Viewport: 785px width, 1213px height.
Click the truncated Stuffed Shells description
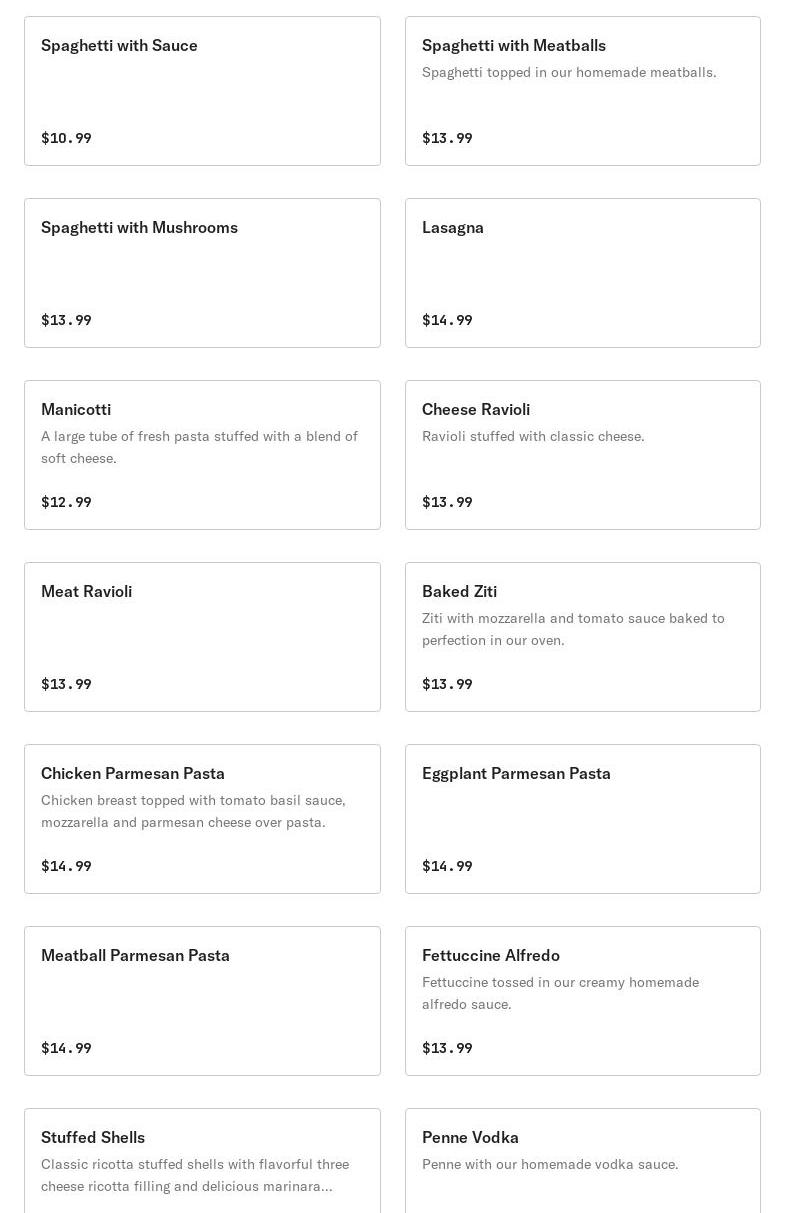point(195,1175)
